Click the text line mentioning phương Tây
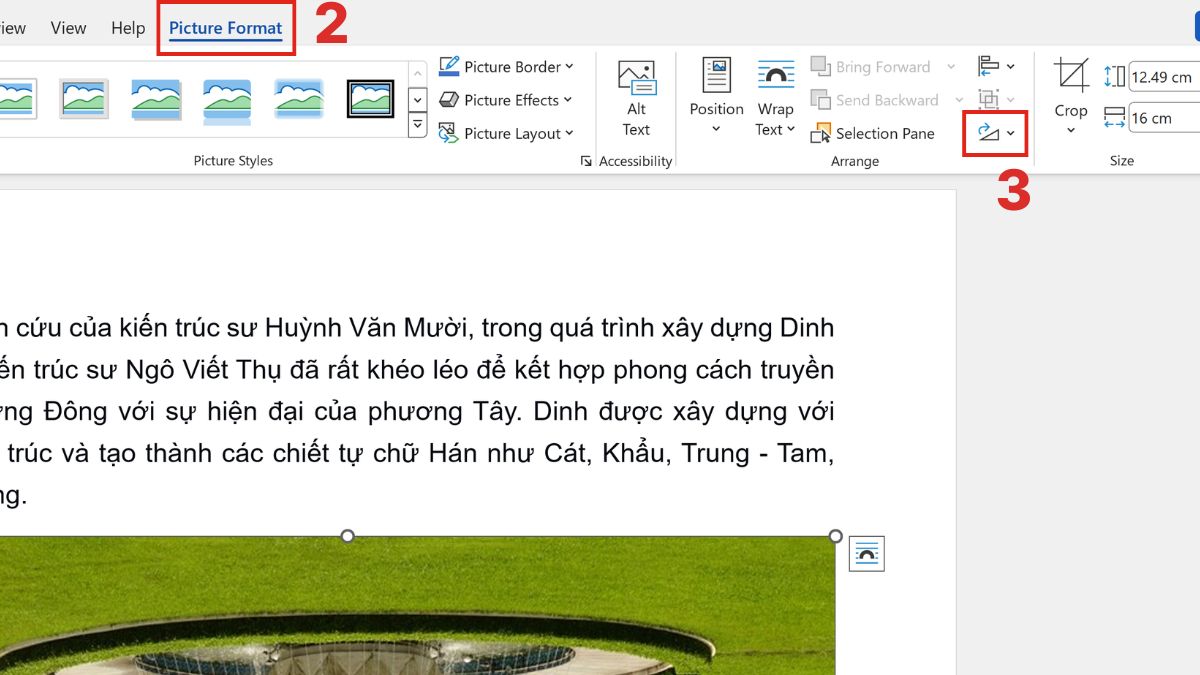The width and height of the screenshot is (1200, 675). (417, 411)
